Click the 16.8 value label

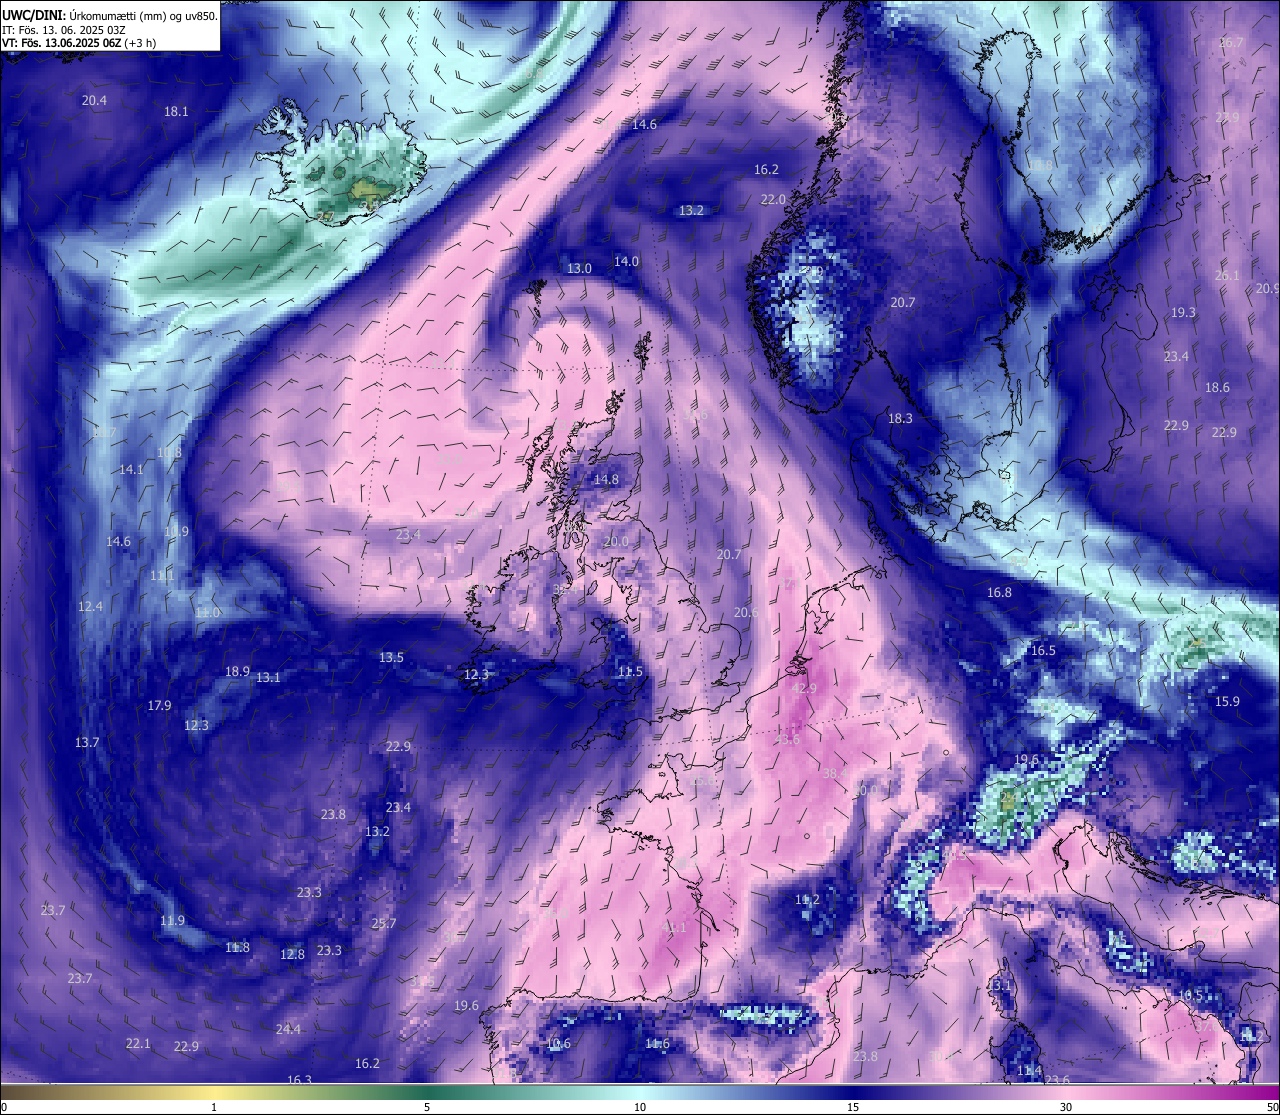tap(999, 593)
